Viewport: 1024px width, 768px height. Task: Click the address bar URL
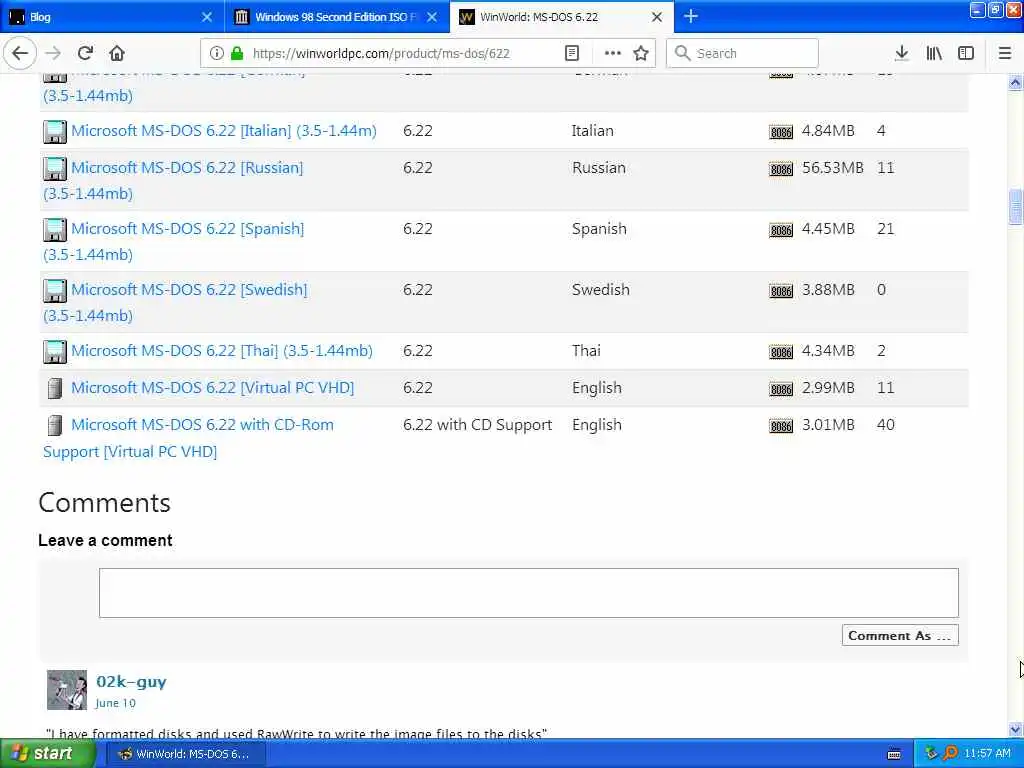tap(381, 53)
